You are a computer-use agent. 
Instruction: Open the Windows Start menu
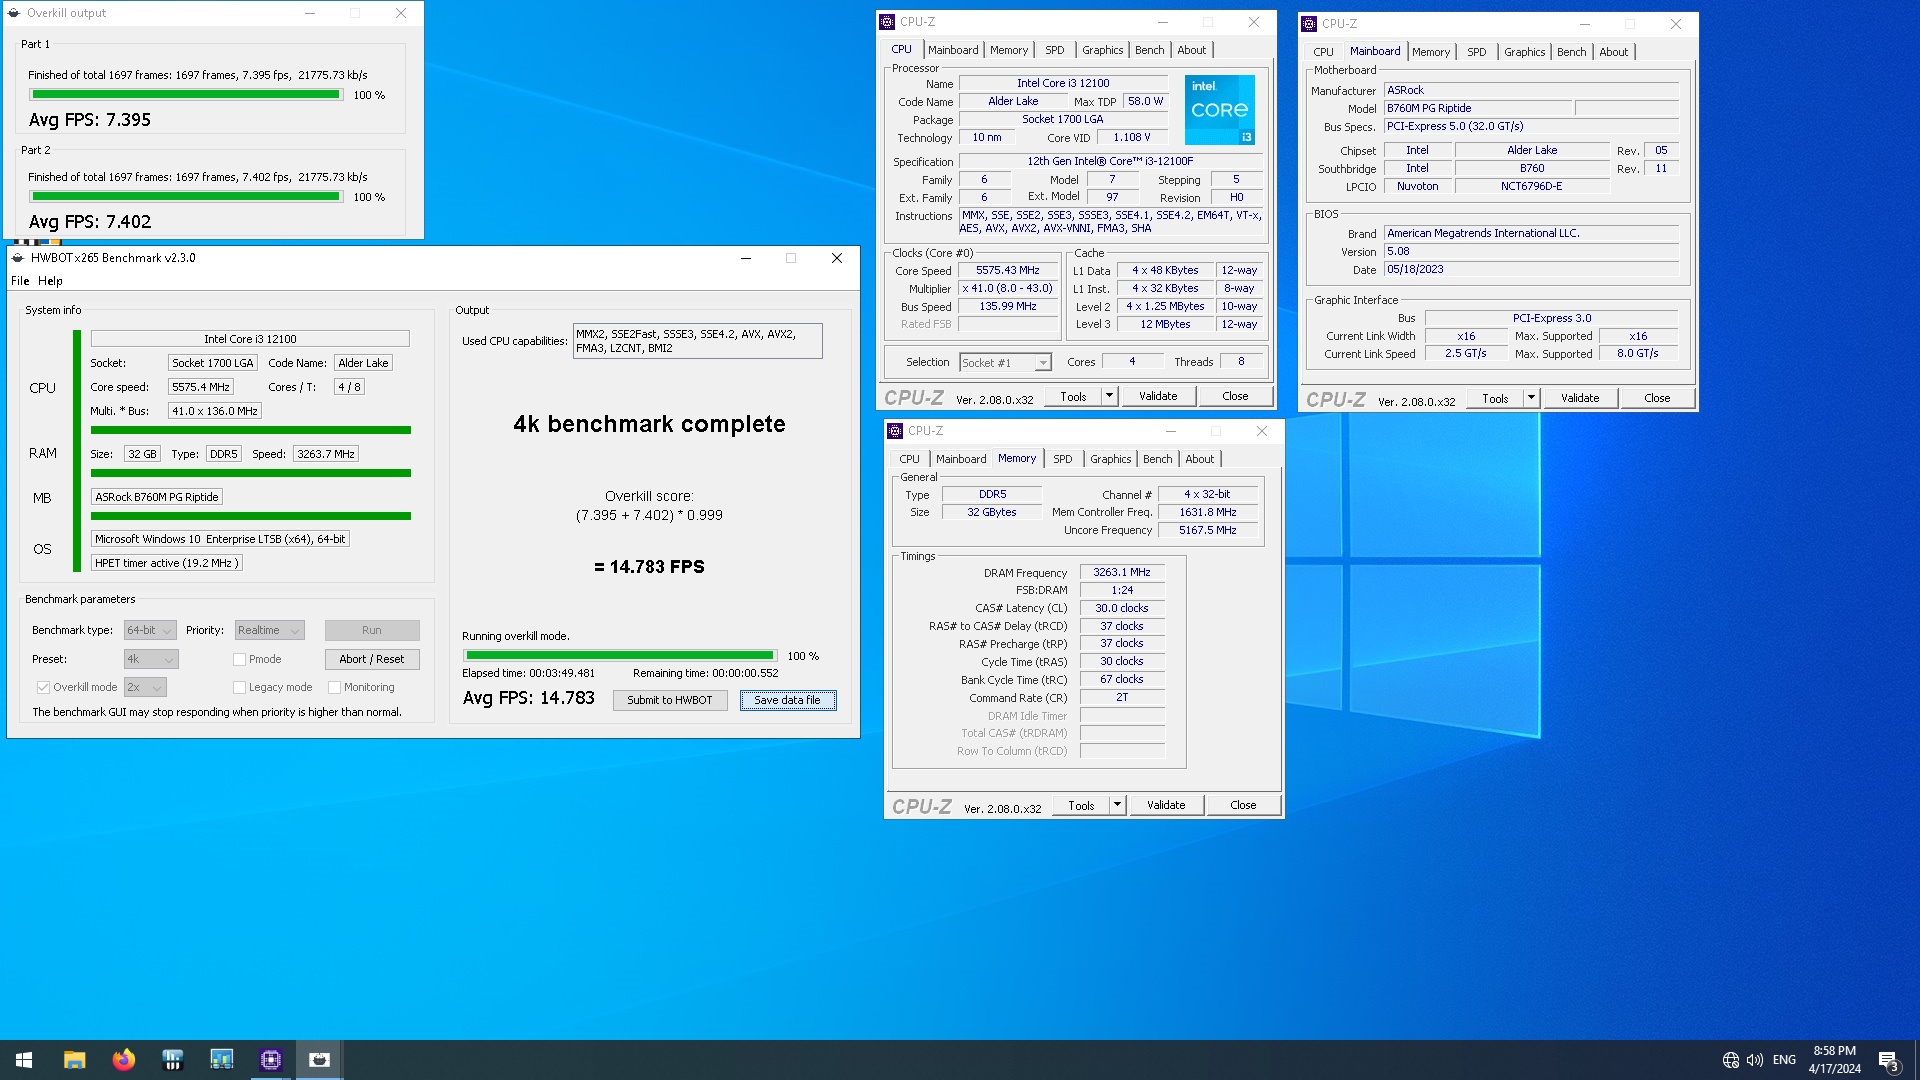point(24,1060)
